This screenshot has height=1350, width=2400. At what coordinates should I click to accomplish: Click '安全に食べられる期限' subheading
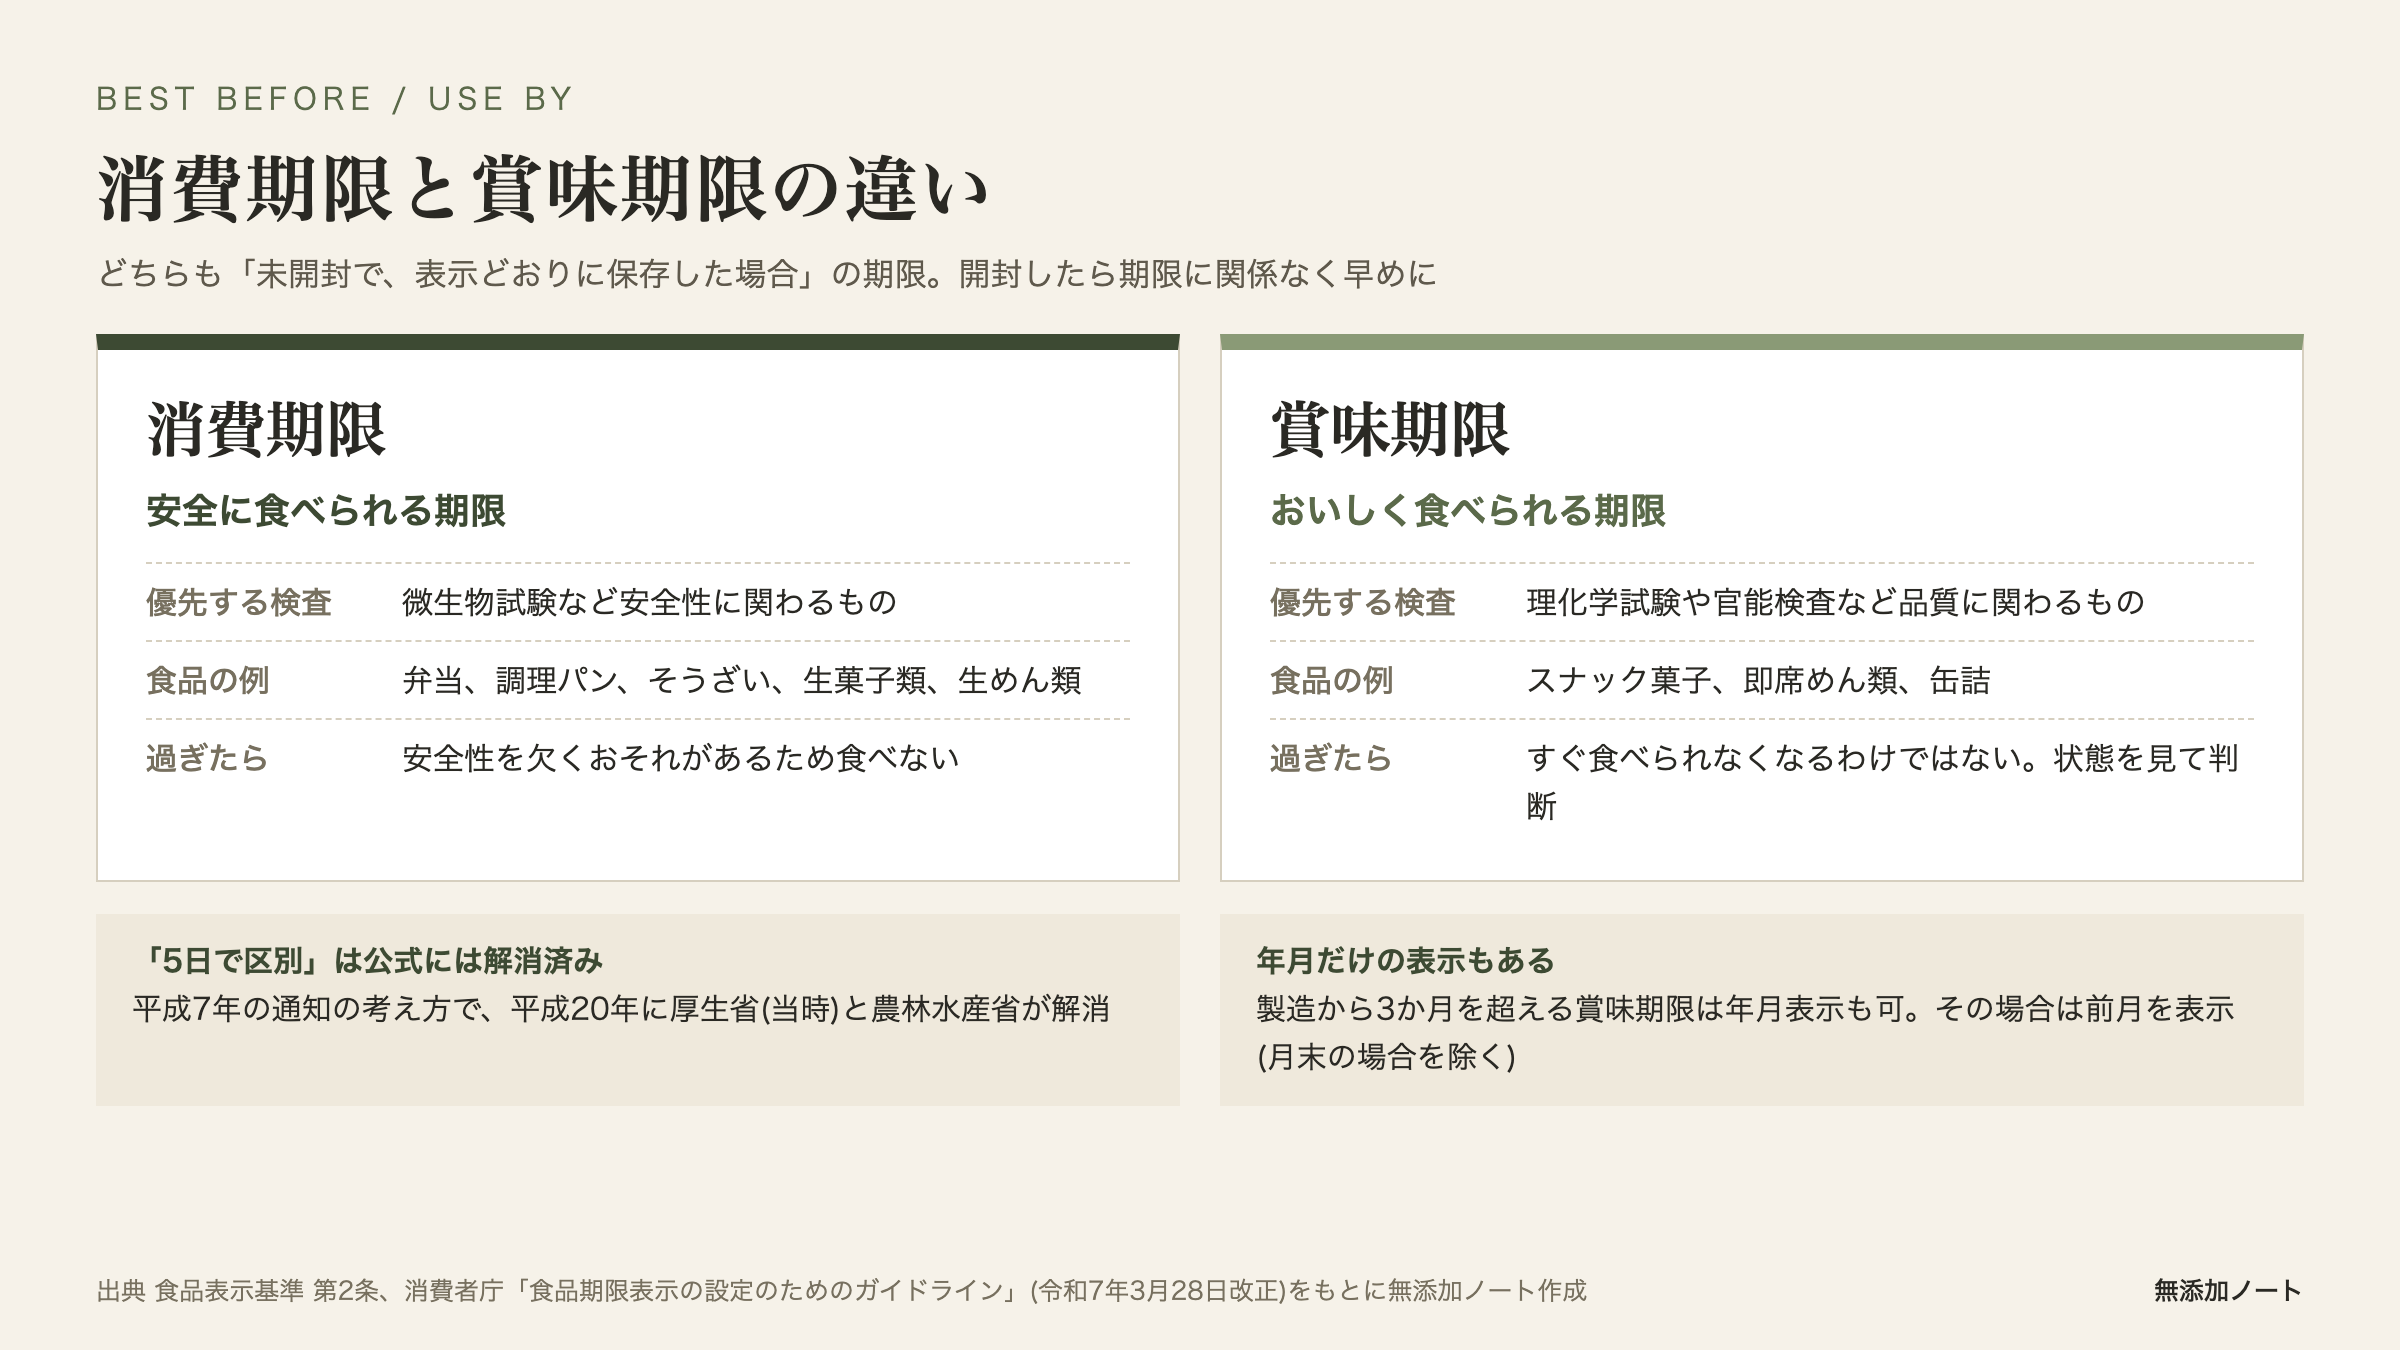(x=326, y=511)
